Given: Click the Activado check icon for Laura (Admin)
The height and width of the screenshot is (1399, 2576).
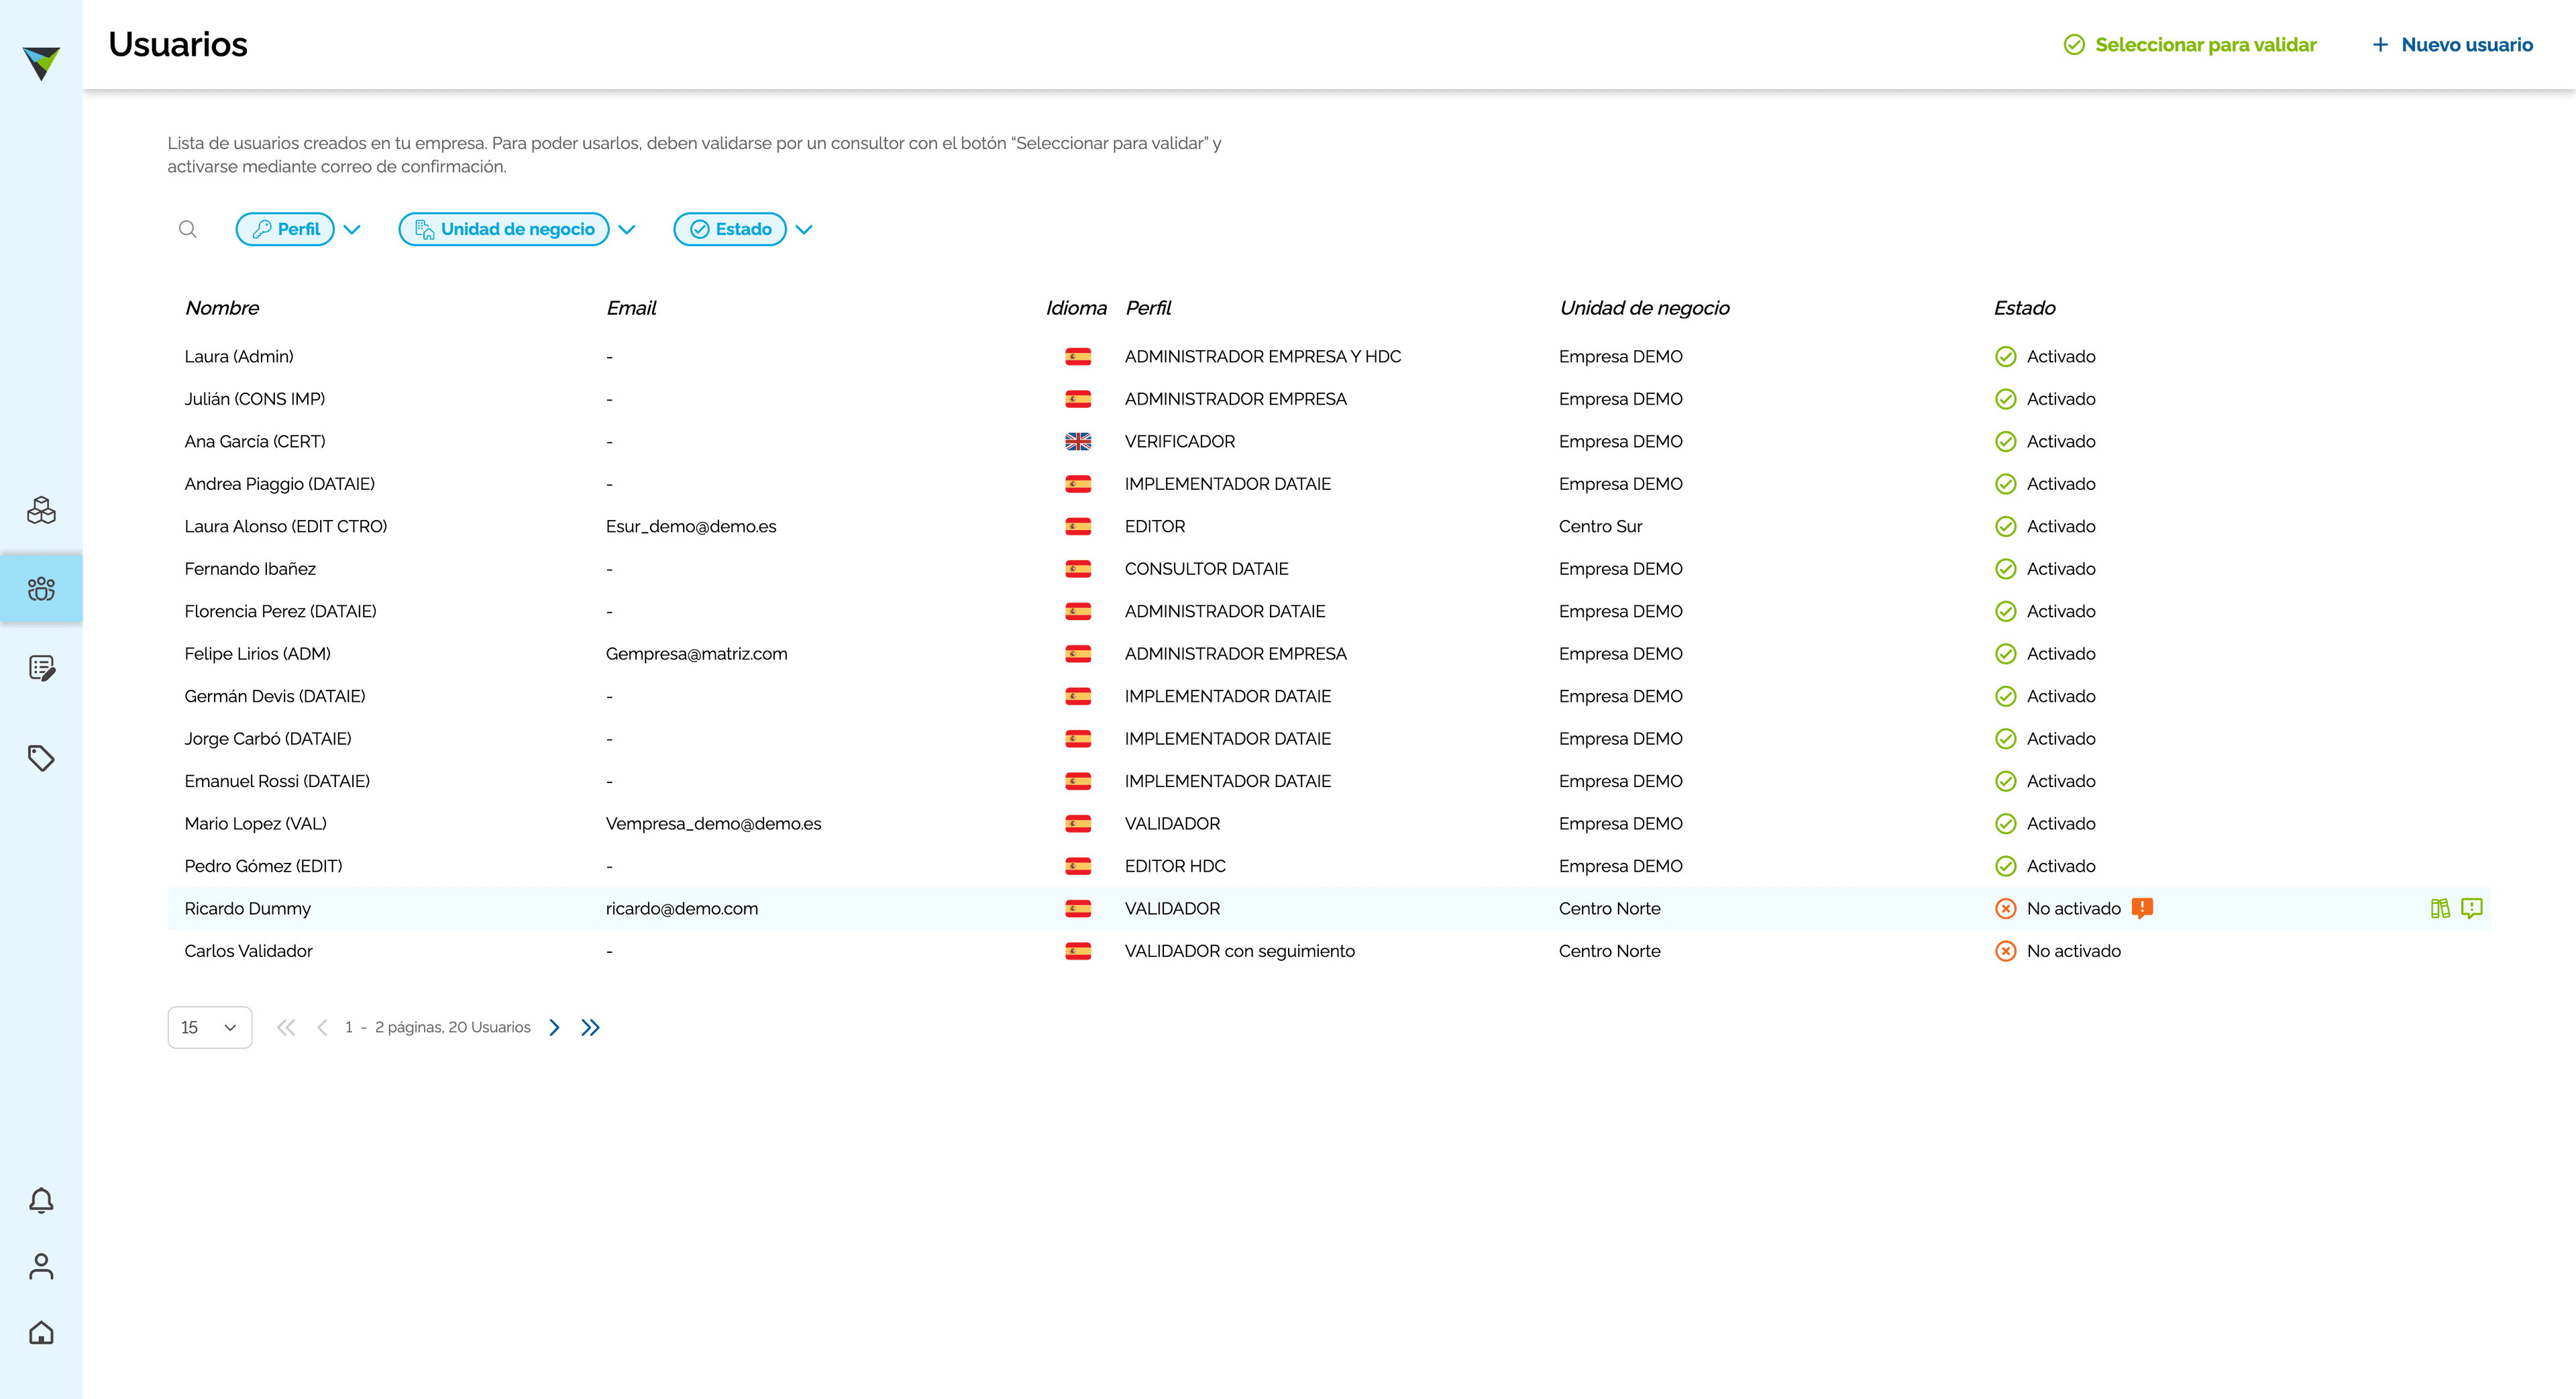Looking at the screenshot, I should [x=2005, y=356].
